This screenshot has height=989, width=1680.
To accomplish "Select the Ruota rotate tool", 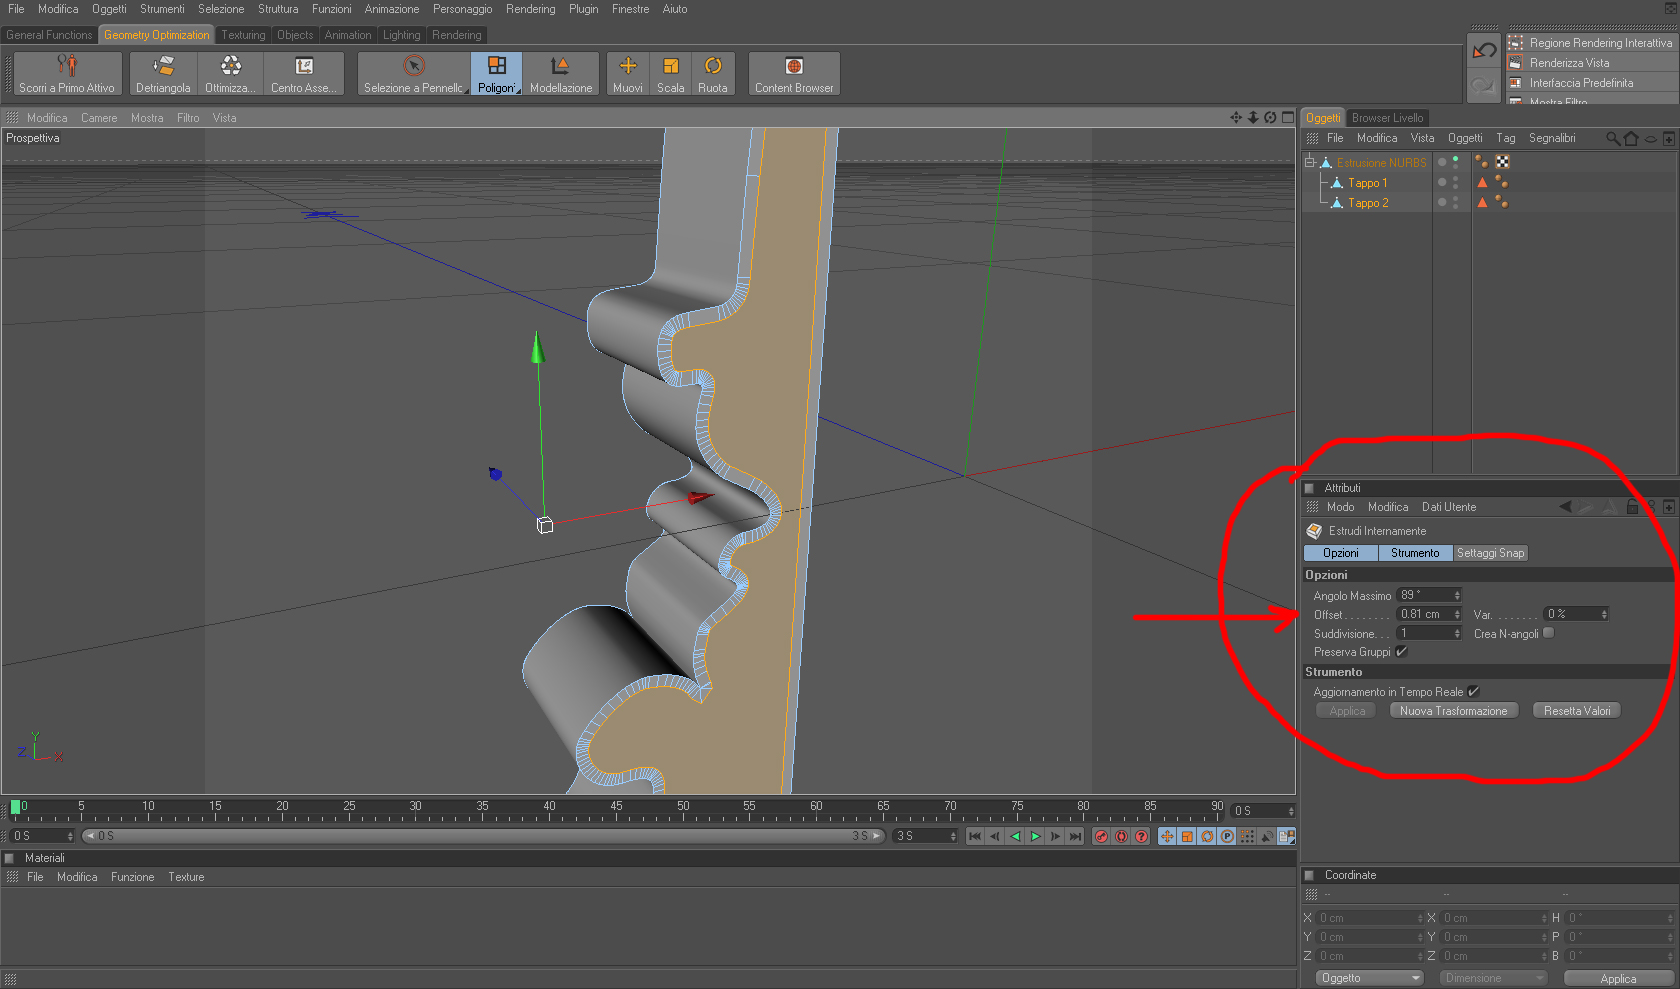I will point(713,74).
